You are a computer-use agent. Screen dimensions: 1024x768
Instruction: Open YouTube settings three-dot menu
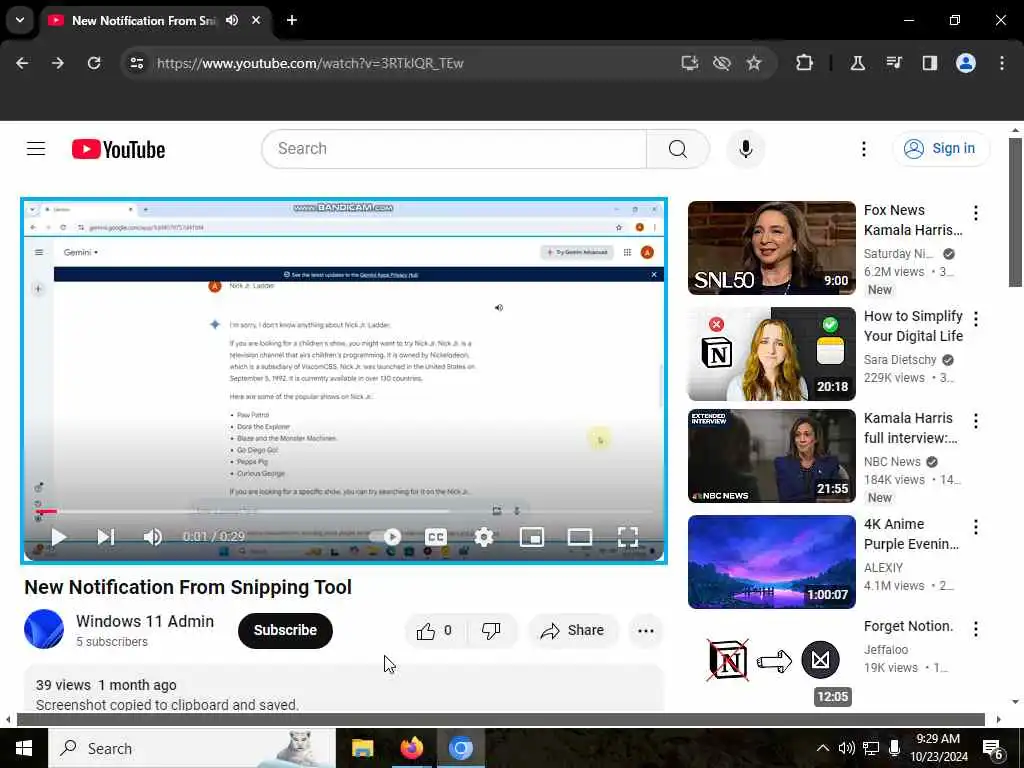click(x=863, y=149)
